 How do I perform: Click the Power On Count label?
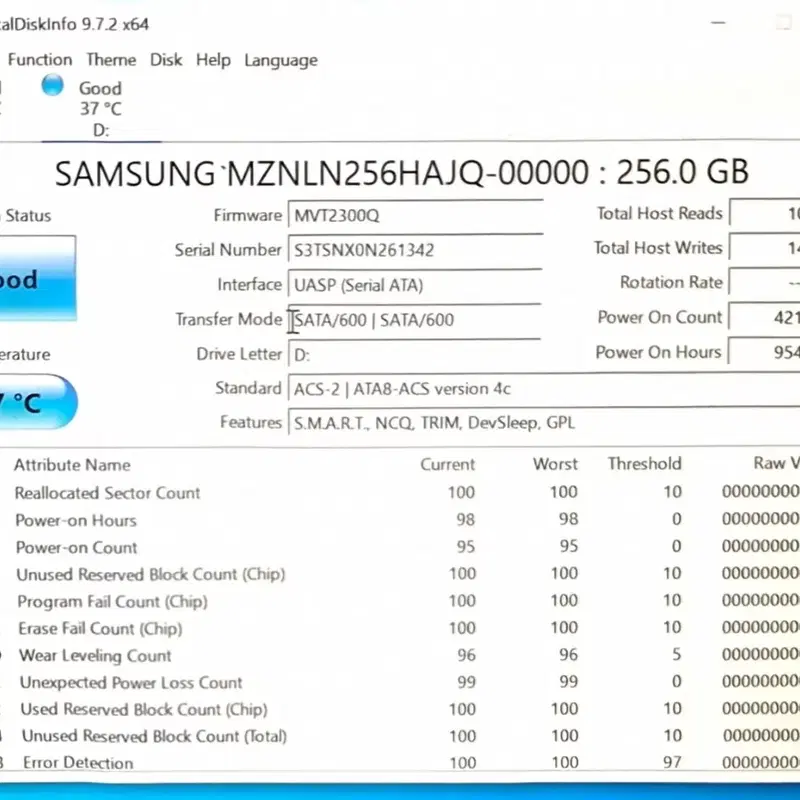(660, 317)
